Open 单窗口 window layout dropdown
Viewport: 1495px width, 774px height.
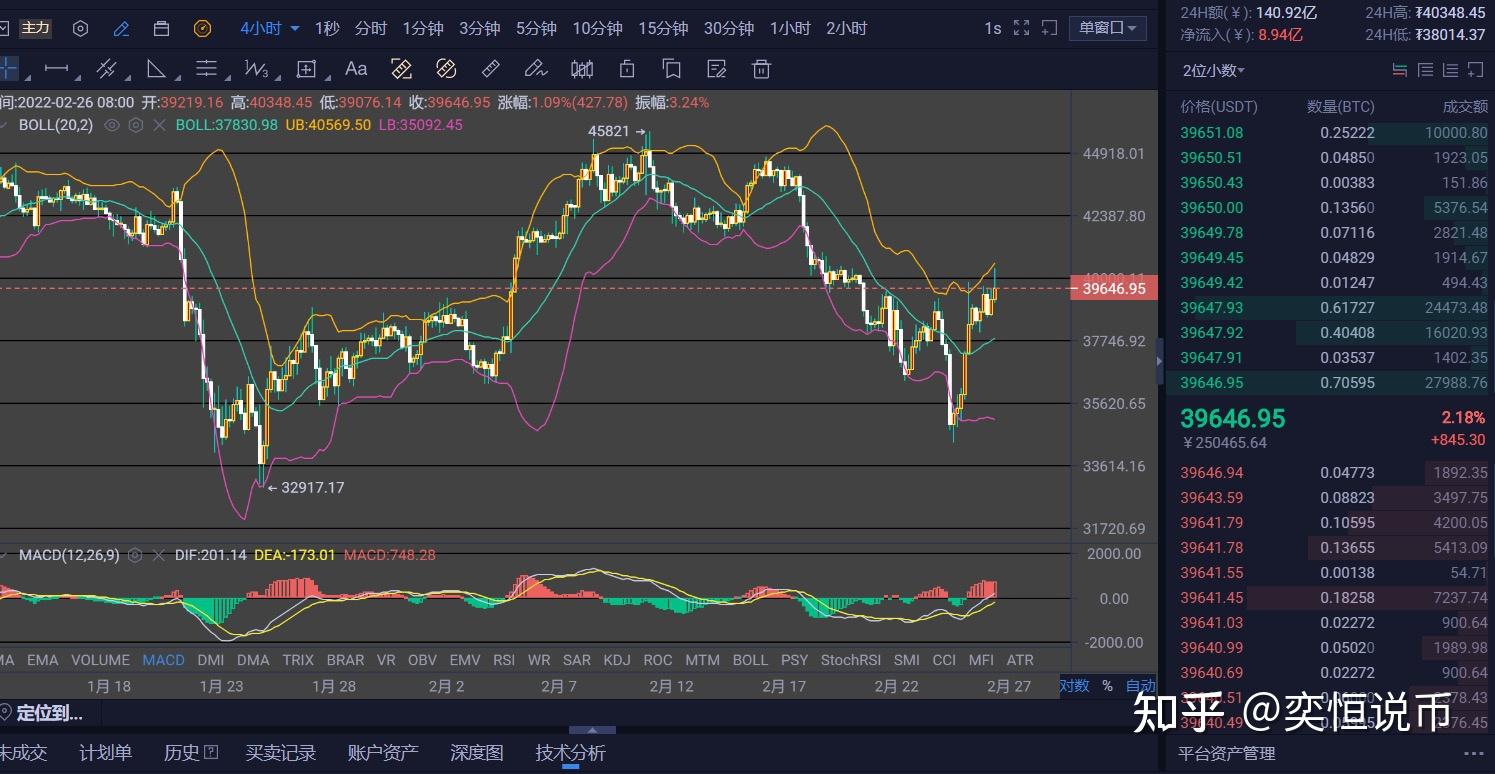[1107, 28]
